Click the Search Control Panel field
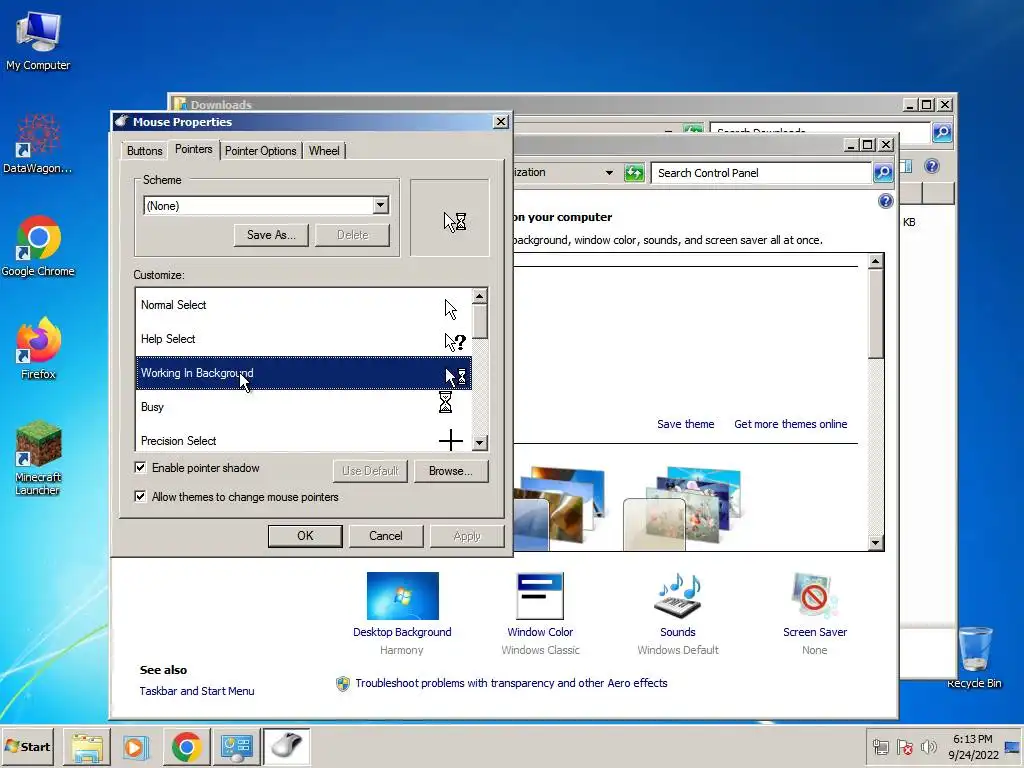The height and width of the screenshot is (768, 1024). click(x=761, y=173)
